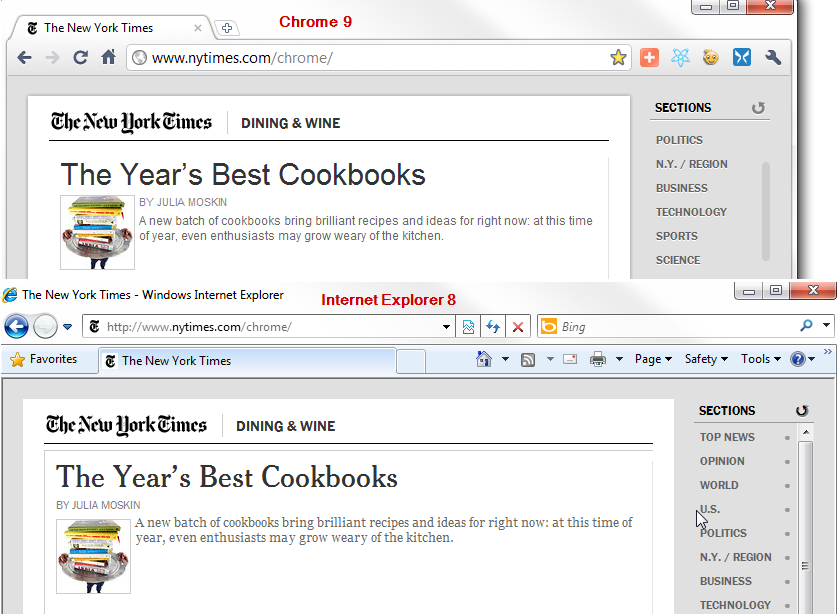Bookmark page with Chrome star icon
The height and width of the screenshot is (615, 837).
click(x=618, y=57)
